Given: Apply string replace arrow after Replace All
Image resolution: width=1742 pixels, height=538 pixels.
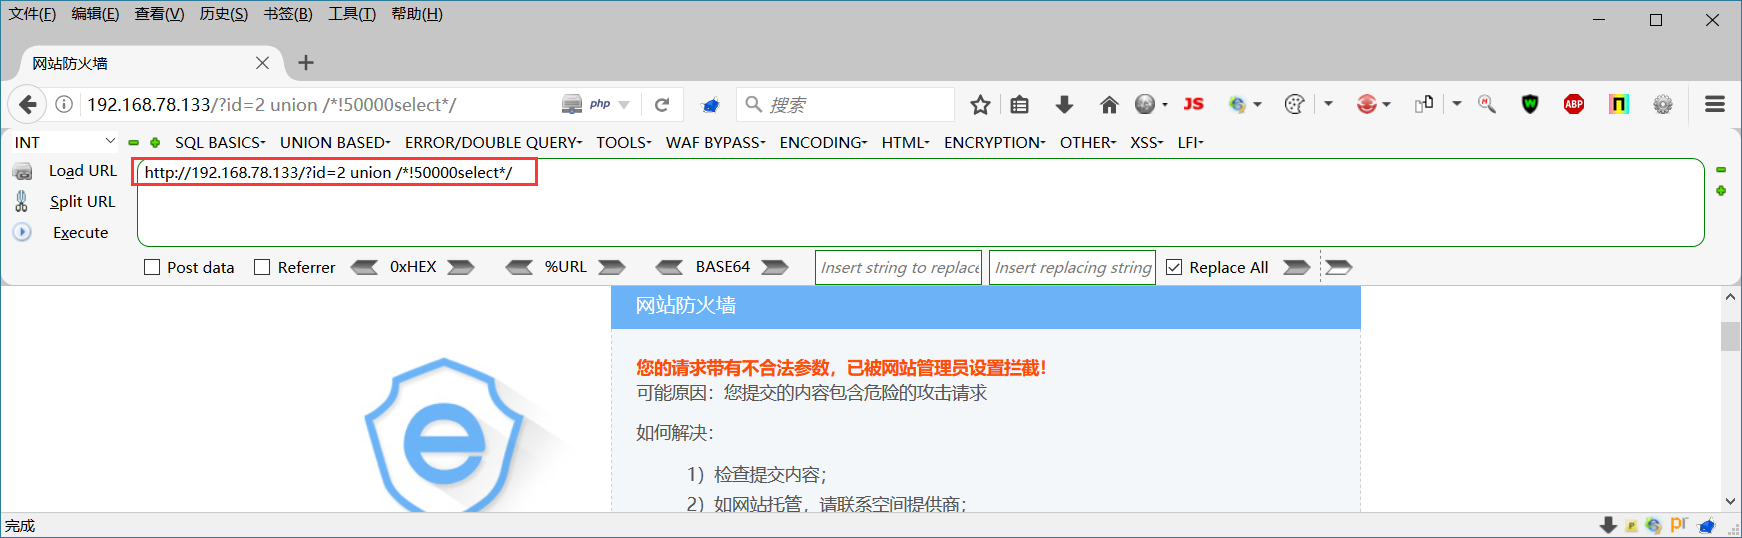Looking at the screenshot, I should pyautogui.click(x=1297, y=267).
